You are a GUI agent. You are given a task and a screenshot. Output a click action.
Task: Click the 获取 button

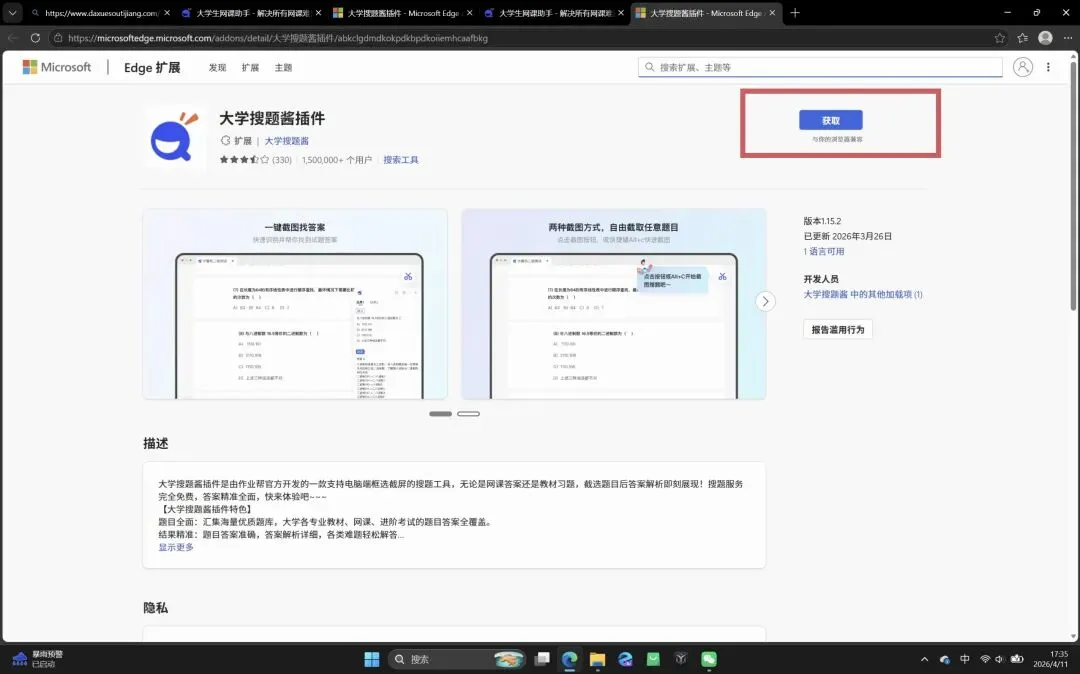click(831, 120)
